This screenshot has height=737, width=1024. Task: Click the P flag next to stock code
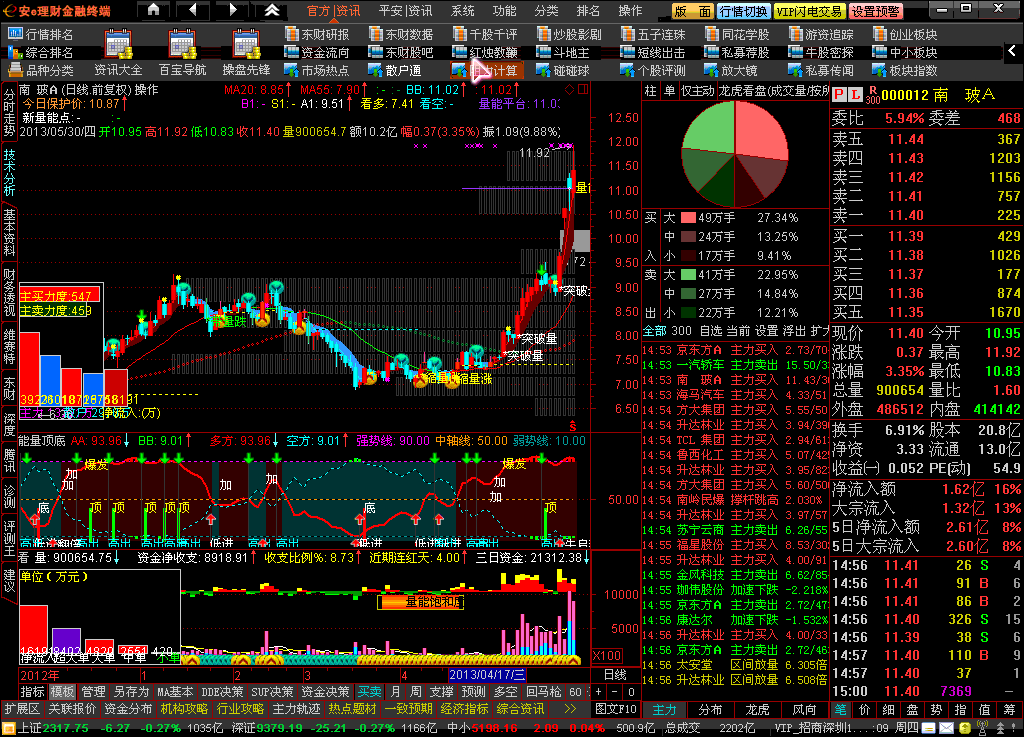pyautogui.click(x=839, y=95)
